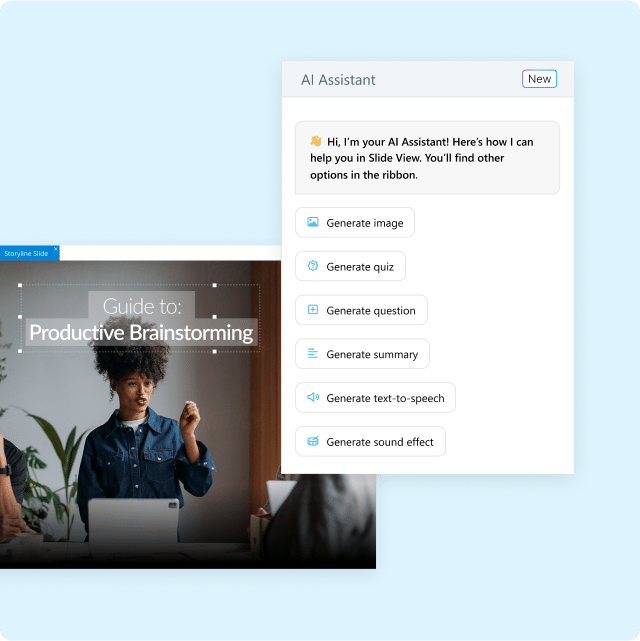
Task: Click the laptop in the slide image
Action: tap(134, 520)
